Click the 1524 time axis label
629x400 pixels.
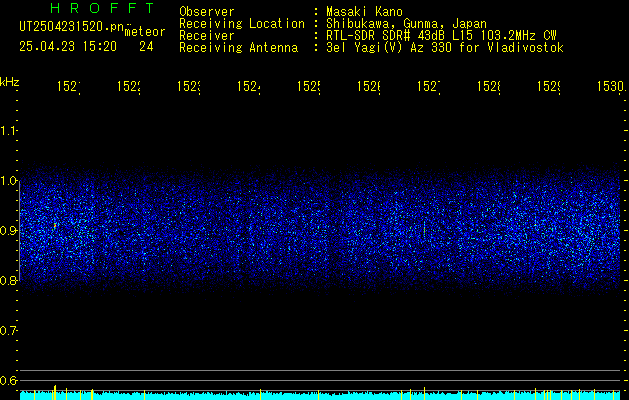coord(249,87)
